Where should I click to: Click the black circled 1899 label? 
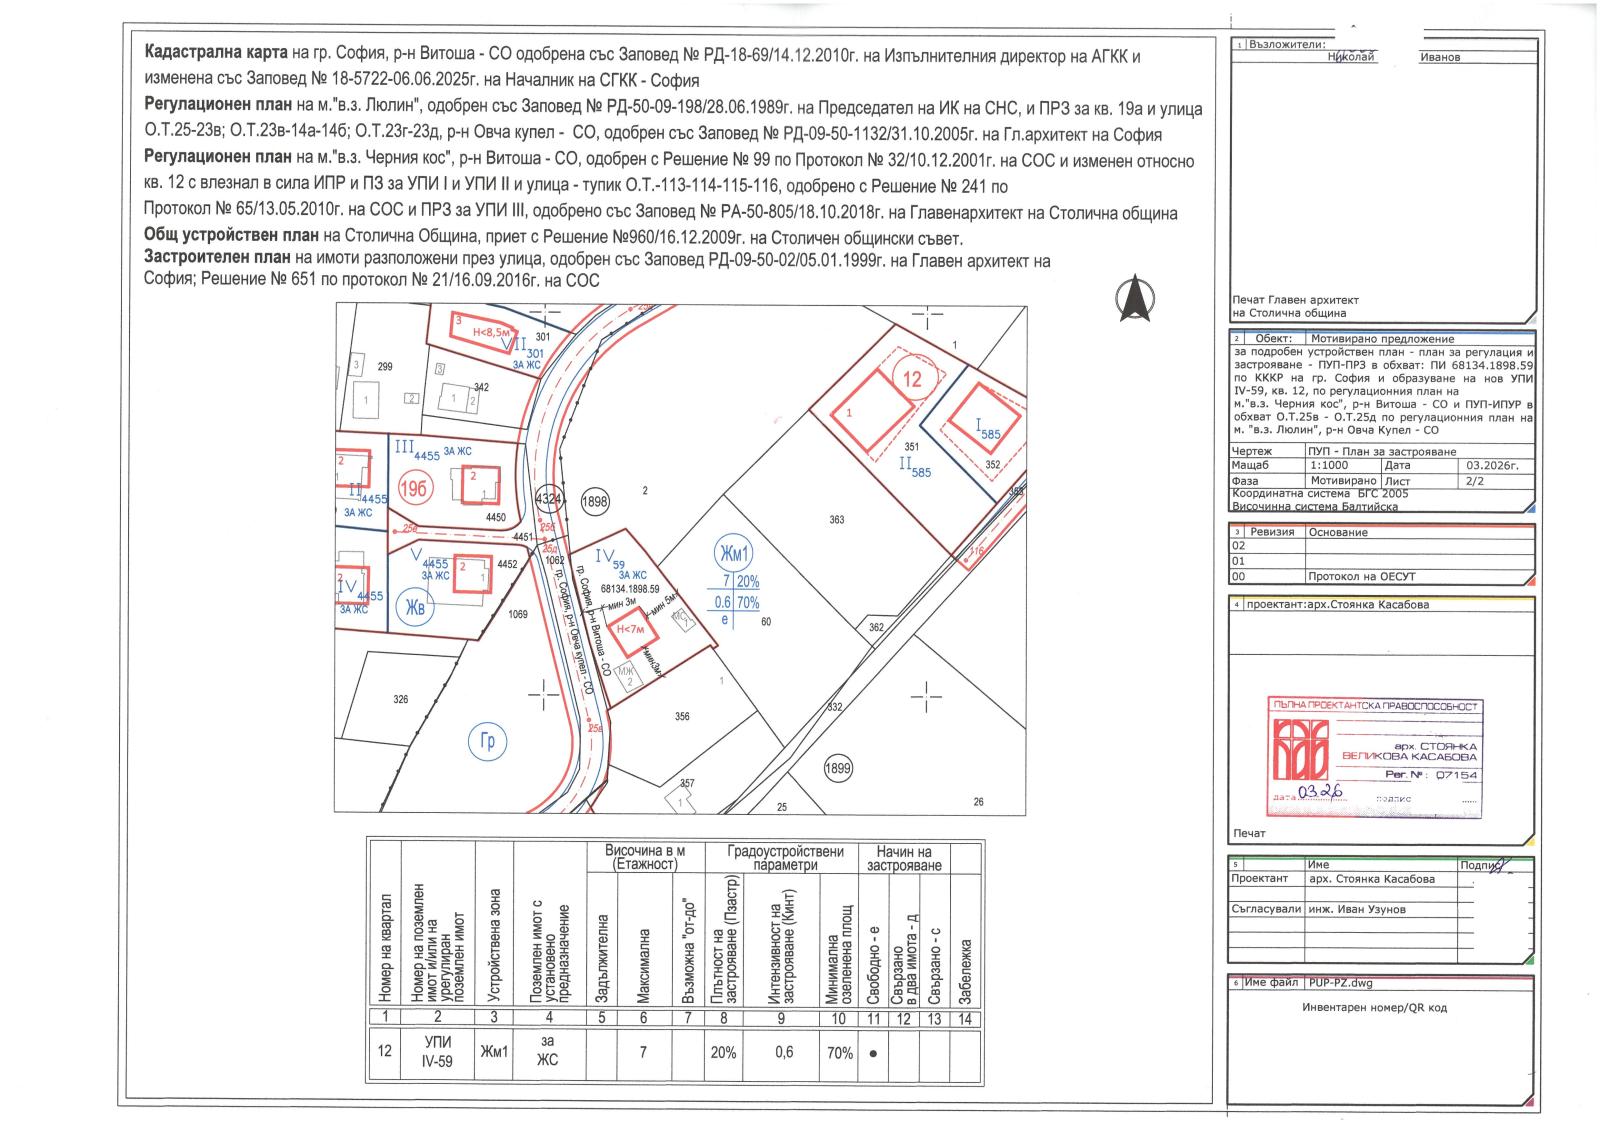[838, 768]
